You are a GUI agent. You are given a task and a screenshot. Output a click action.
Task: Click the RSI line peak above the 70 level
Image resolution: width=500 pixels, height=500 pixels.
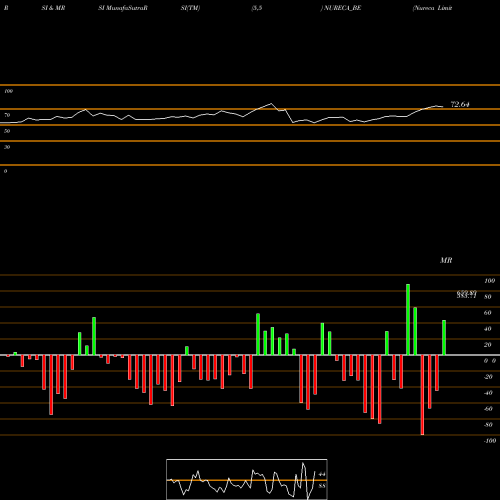point(271,104)
